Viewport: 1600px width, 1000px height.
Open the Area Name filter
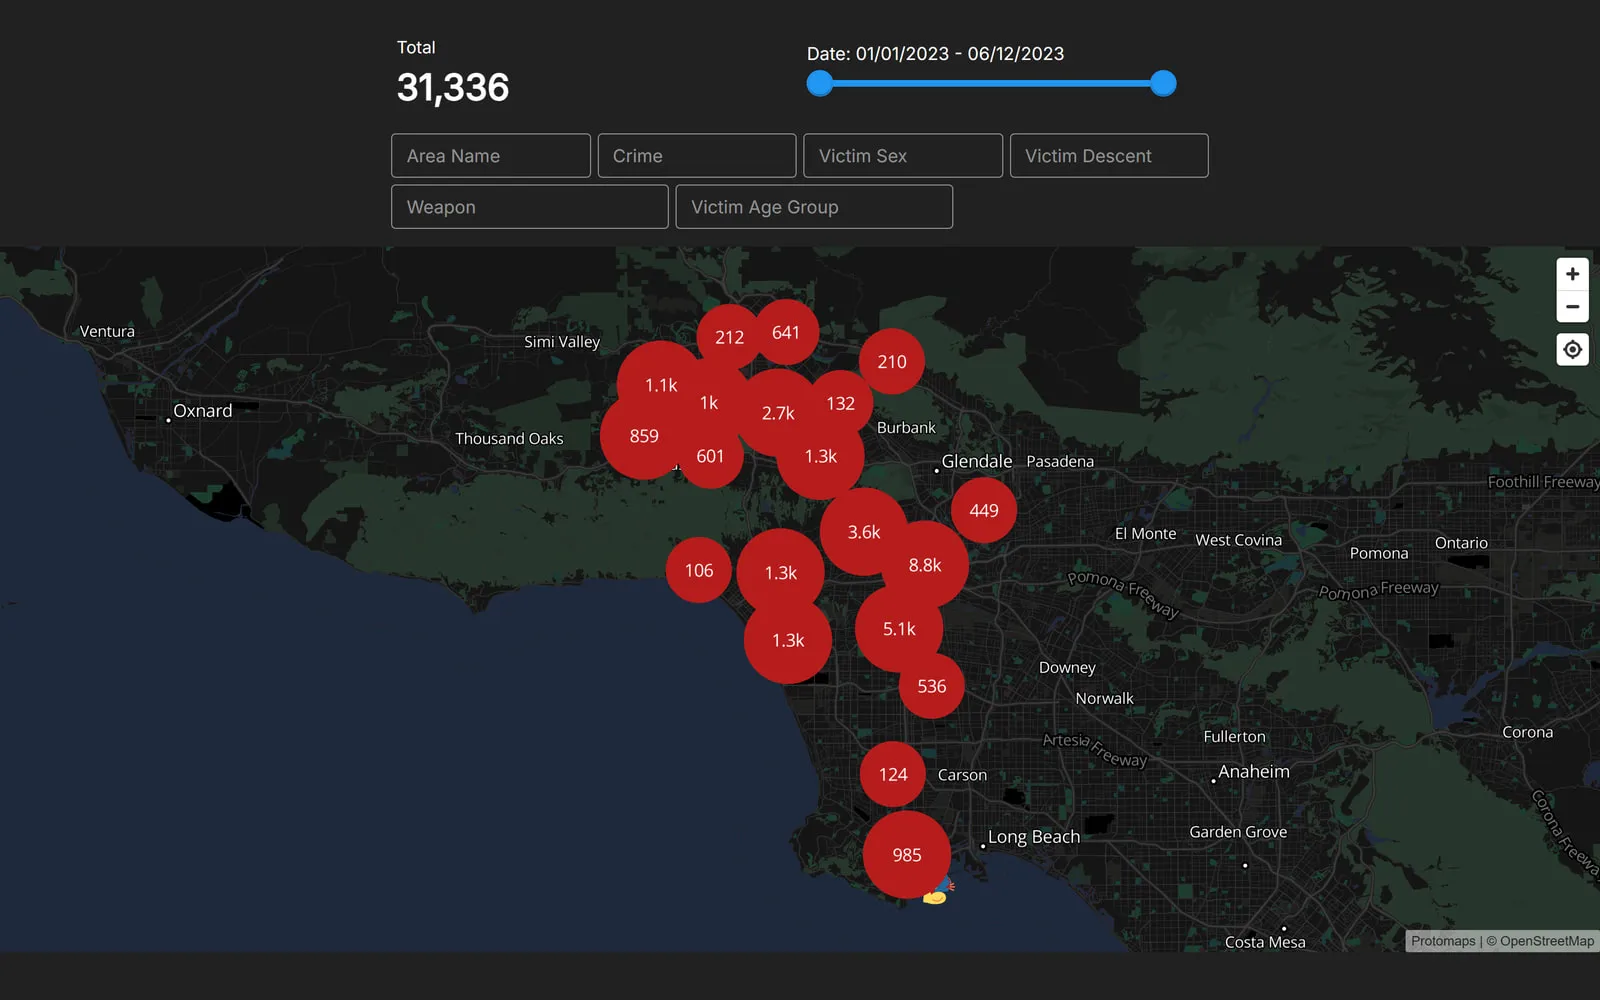coord(491,156)
